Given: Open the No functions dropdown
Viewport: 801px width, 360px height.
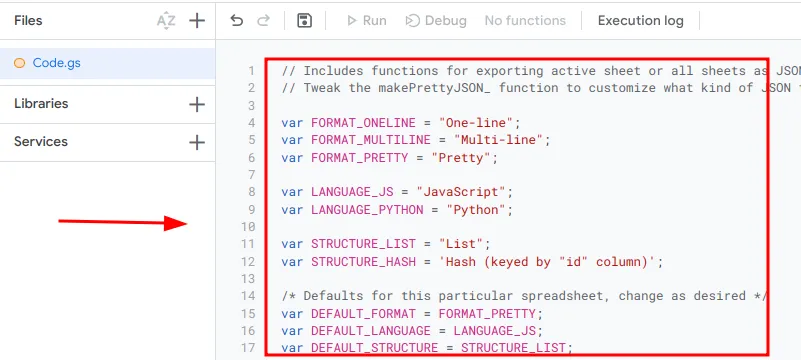Looking at the screenshot, I should (x=525, y=20).
